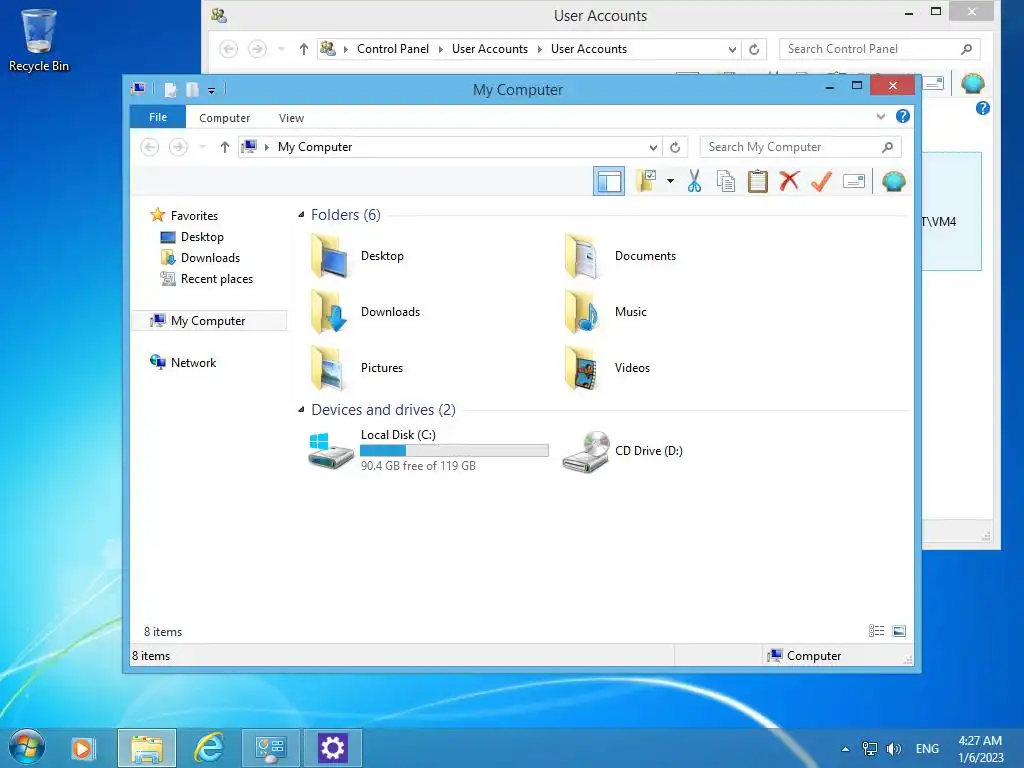1024x768 pixels.
Task: Open My Computer address bar history dropdown
Action: tap(653, 147)
